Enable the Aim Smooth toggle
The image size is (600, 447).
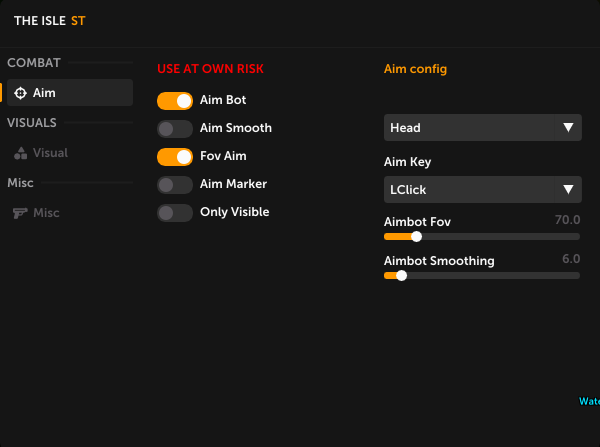click(x=175, y=129)
